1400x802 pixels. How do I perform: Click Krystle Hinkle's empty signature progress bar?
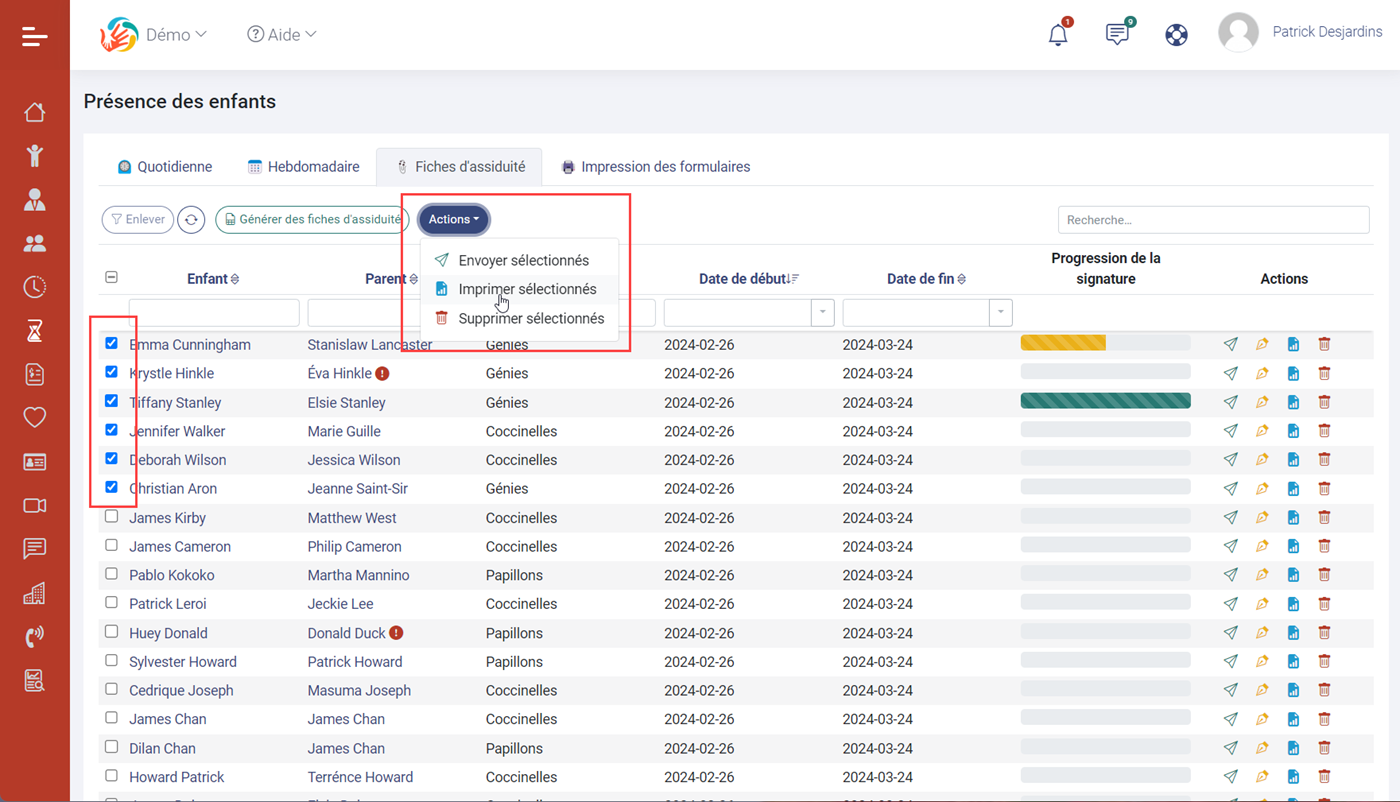tap(1106, 372)
